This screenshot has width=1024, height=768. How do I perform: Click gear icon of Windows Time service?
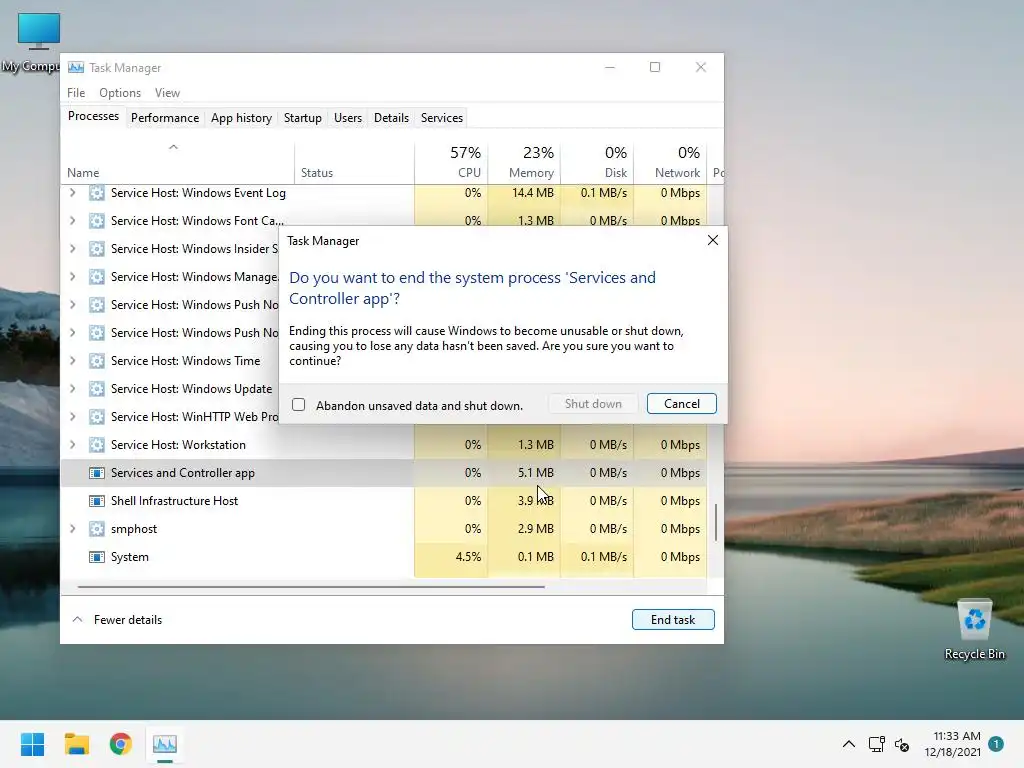[x=97, y=360]
